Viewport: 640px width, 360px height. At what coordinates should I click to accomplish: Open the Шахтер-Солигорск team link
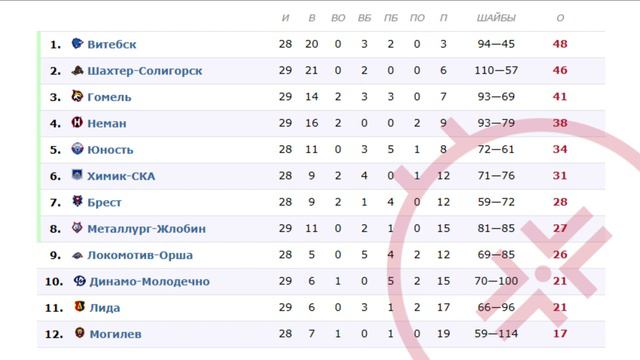(145, 71)
